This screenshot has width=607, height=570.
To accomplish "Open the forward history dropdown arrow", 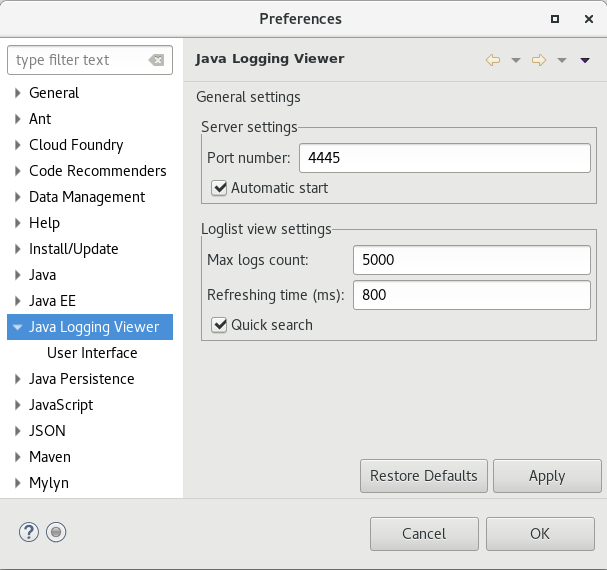I will click(562, 60).
